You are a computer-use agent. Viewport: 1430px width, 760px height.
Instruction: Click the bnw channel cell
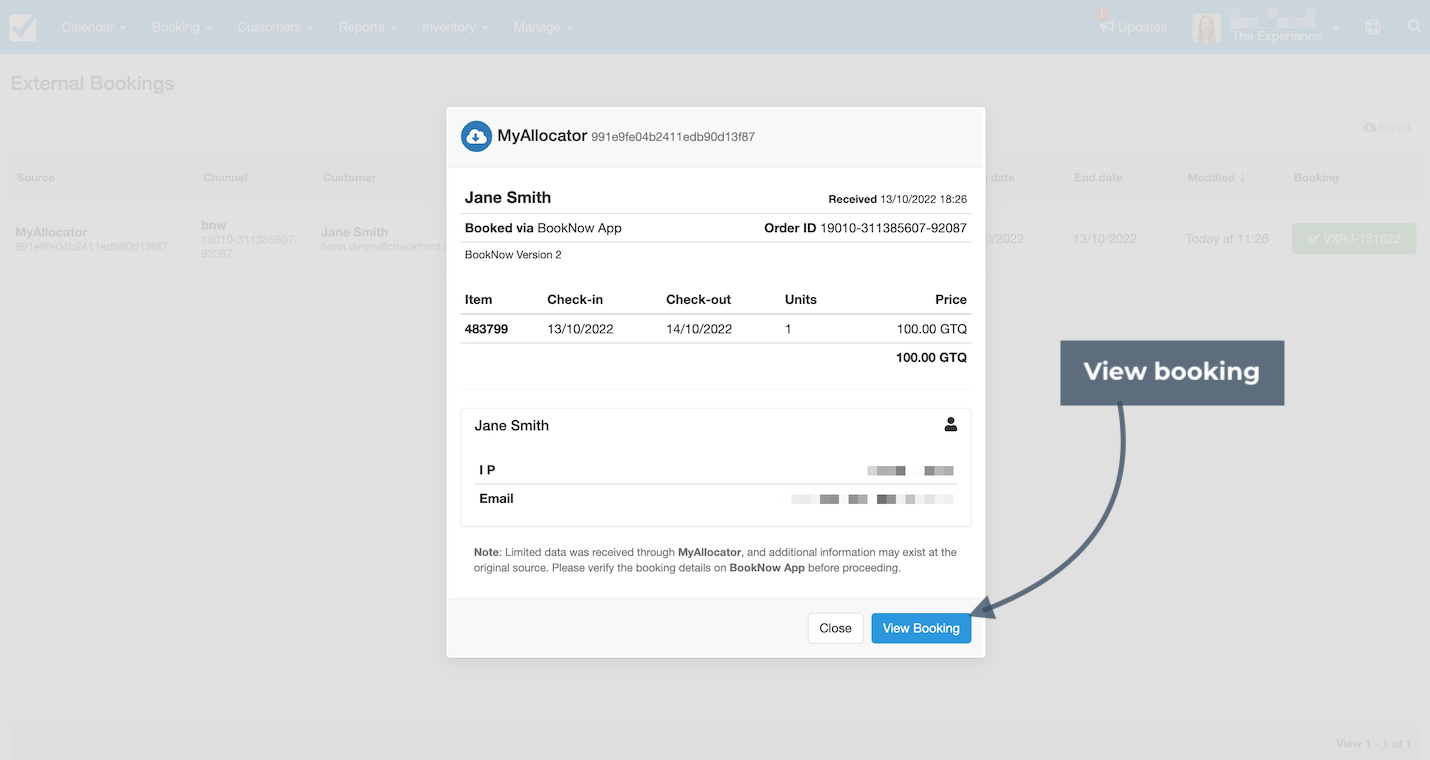214,226
